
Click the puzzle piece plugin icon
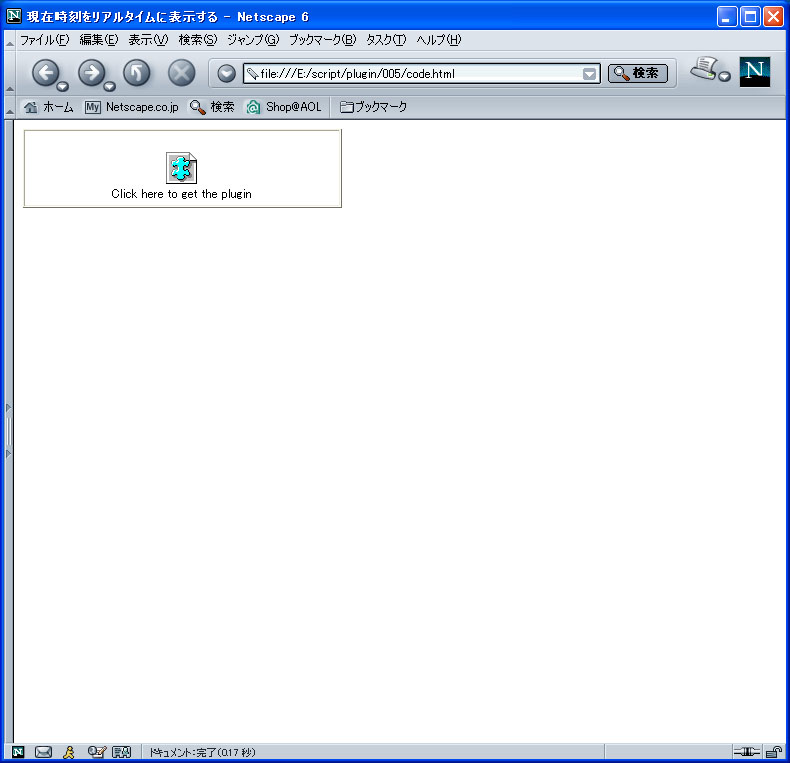[181, 168]
